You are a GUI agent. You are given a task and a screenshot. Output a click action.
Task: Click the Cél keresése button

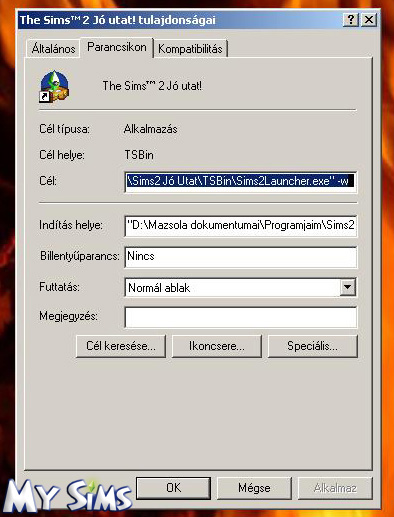(121, 346)
